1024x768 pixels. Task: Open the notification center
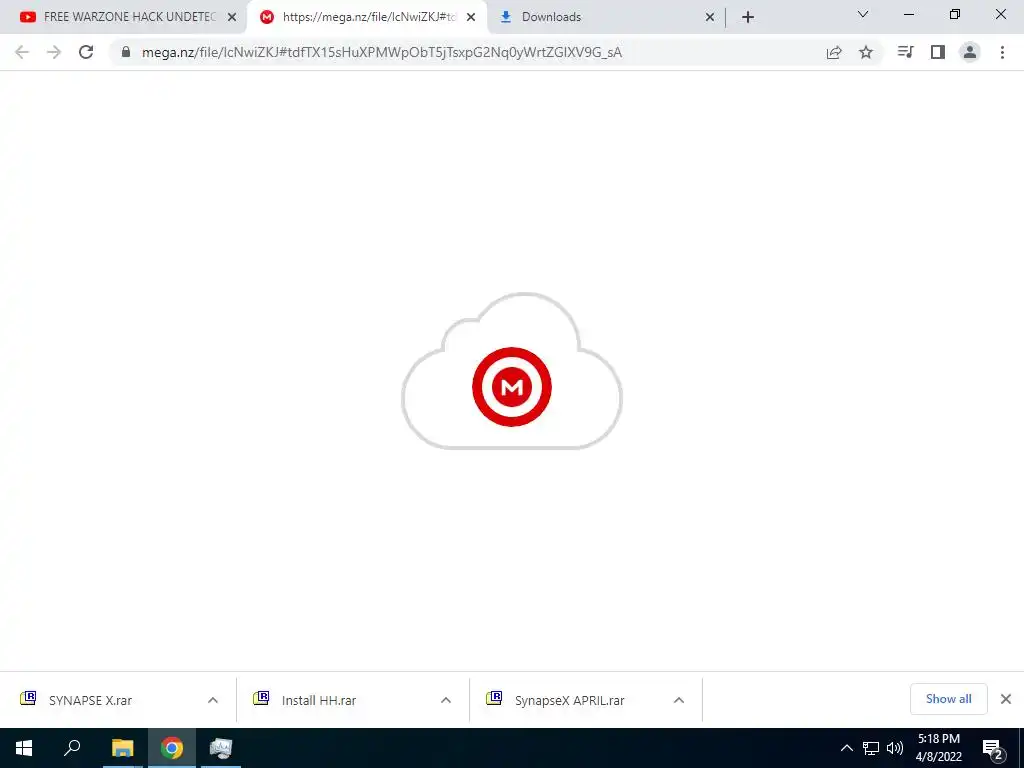pyautogui.click(x=993, y=748)
